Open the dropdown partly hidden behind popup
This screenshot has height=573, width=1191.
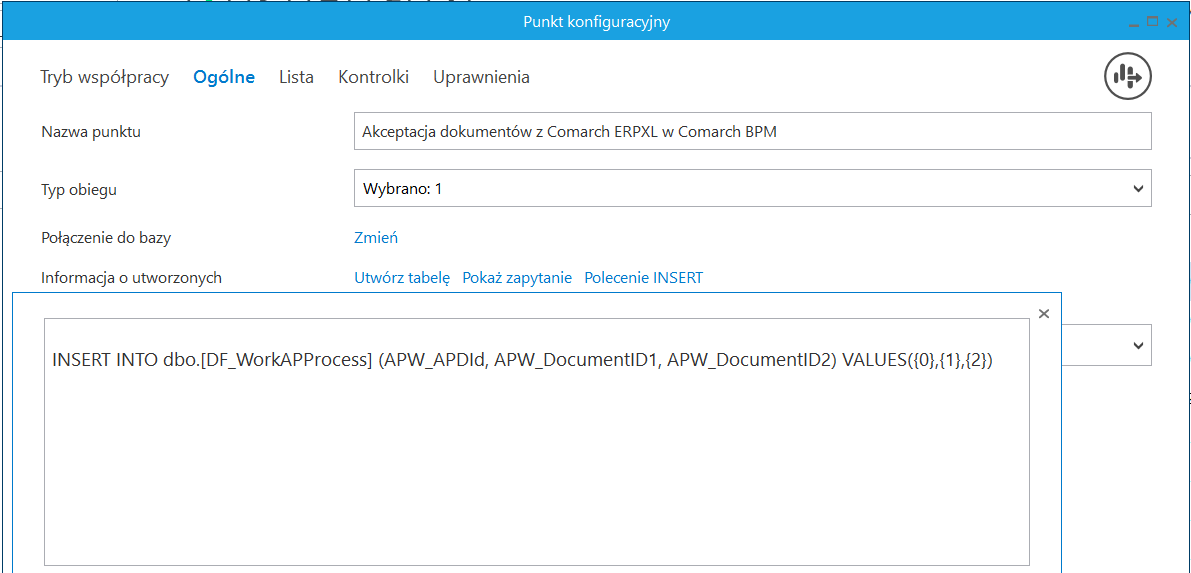click(1137, 345)
